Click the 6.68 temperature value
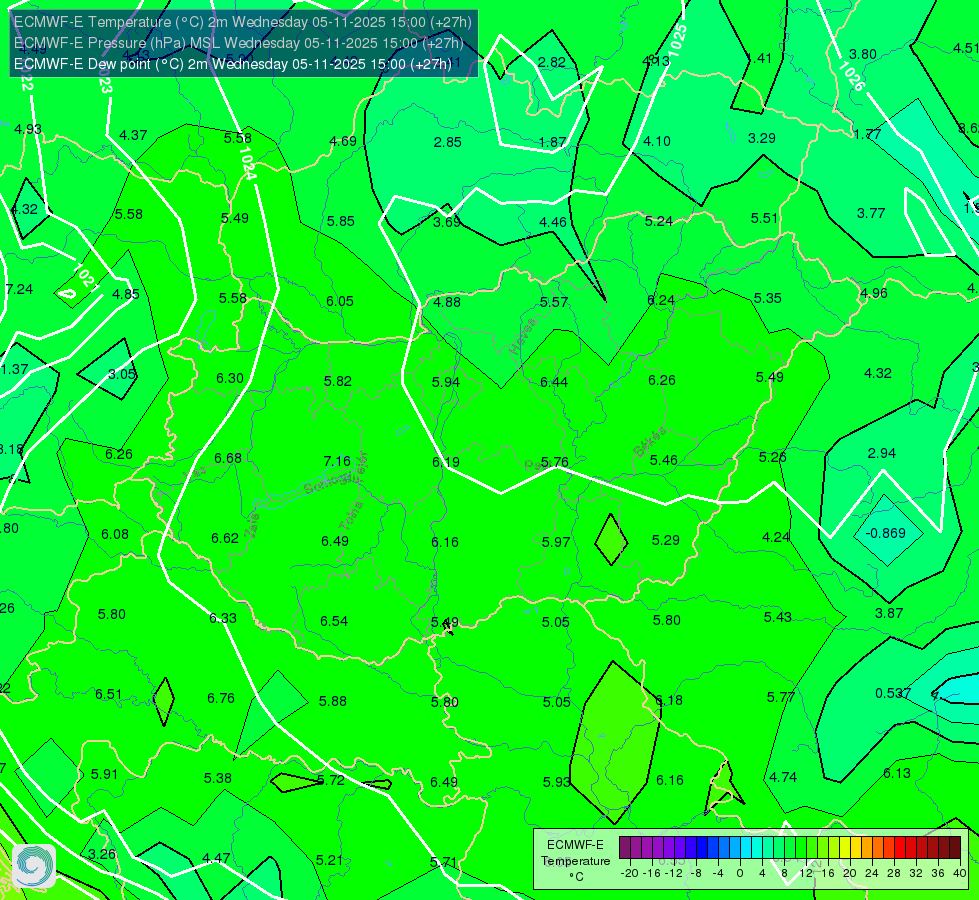The height and width of the screenshot is (900, 979). pyautogui.click(x=228, y=458)
